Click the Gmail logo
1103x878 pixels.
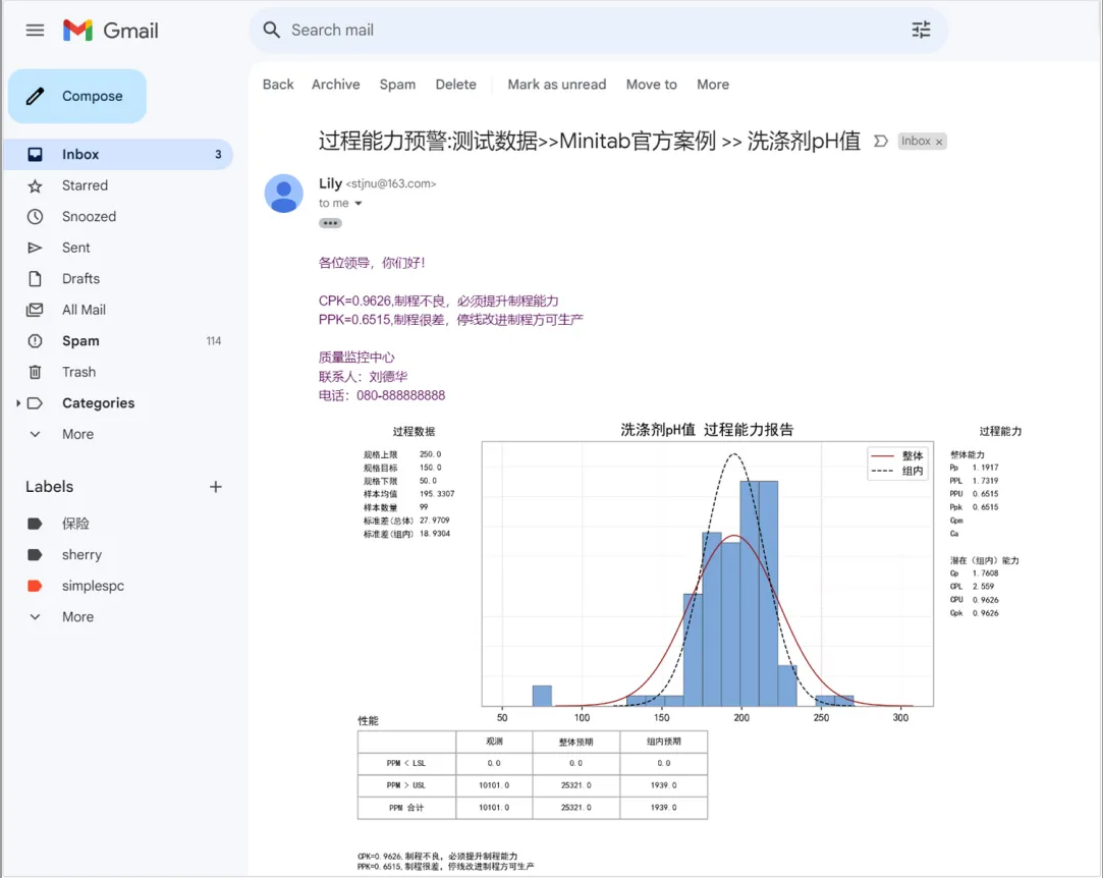[x=111, y=30]
